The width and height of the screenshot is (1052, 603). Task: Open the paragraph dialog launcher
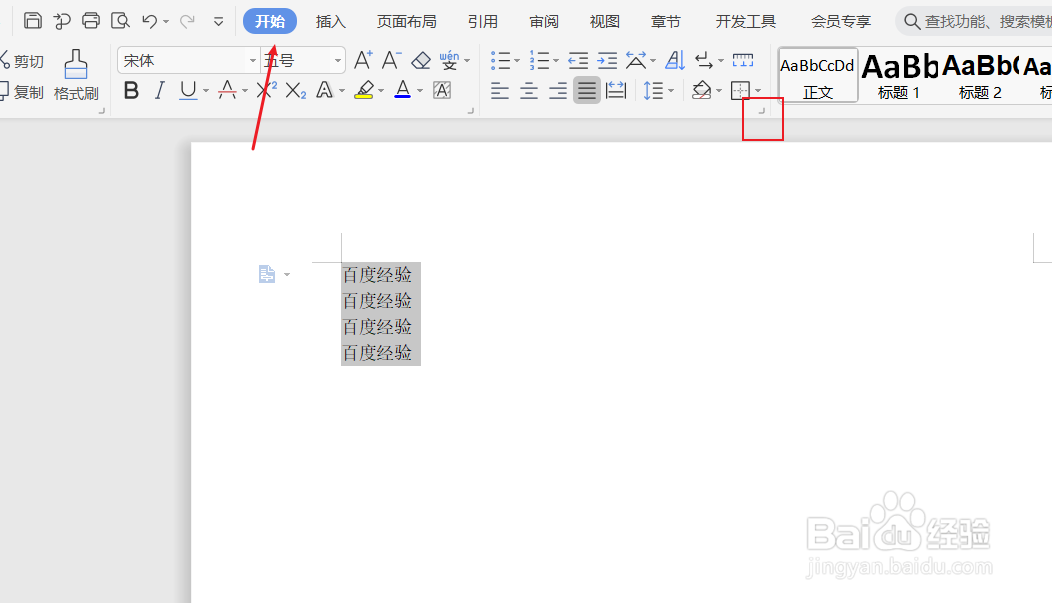point(761,111)
